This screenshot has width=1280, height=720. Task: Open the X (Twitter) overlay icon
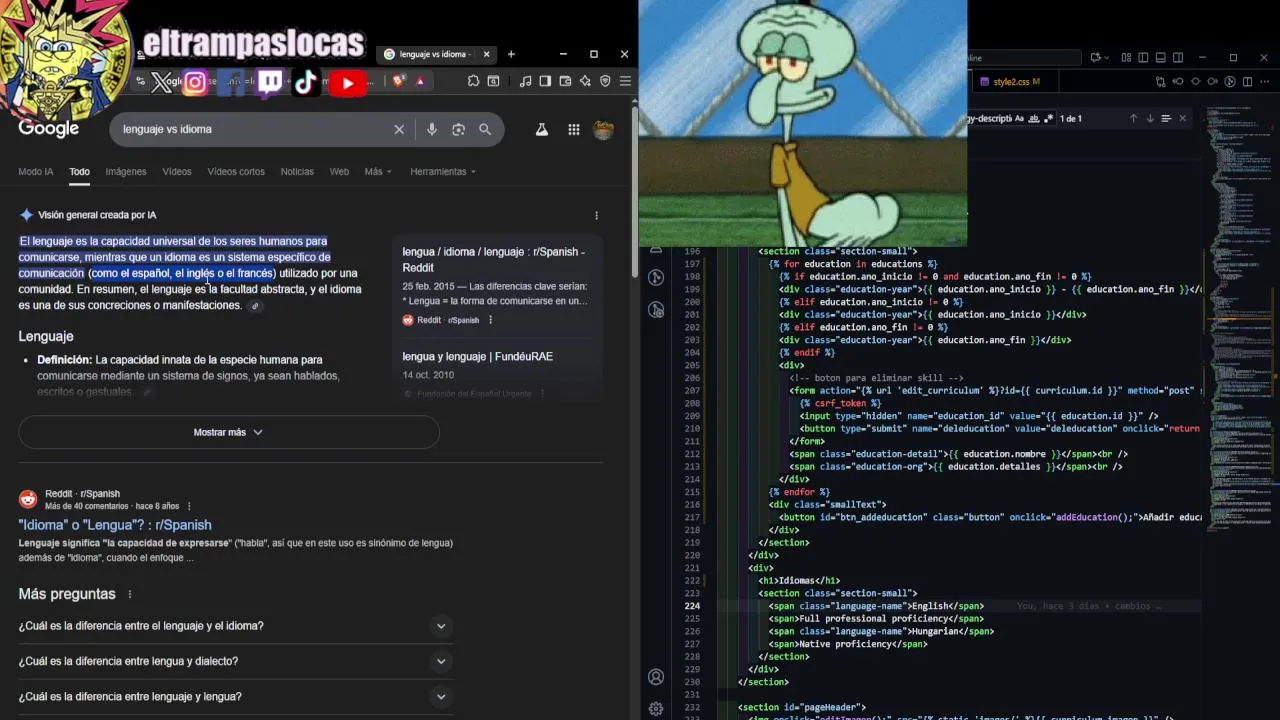click(161, 83)
